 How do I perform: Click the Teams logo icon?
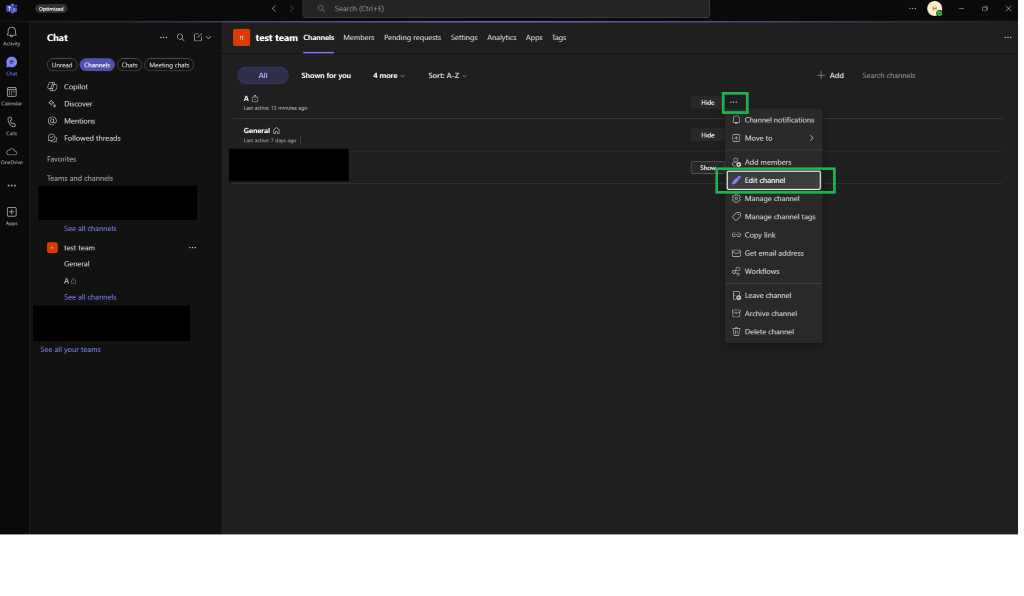pos(12,8)
